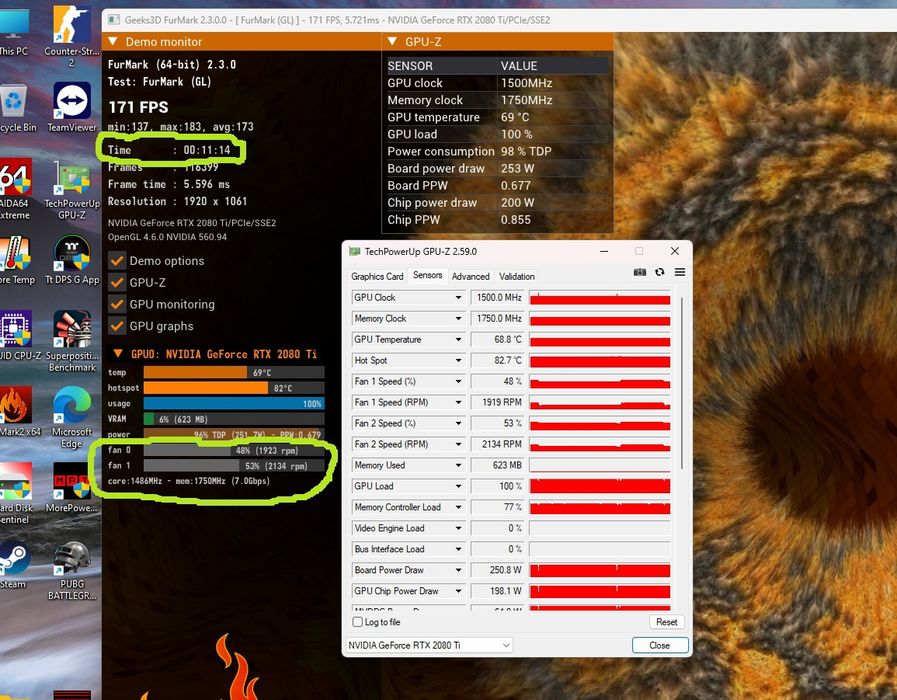Collapse the GPU-Z overlay panel
This screenshot has width=897, height=700.
[392, 41]
